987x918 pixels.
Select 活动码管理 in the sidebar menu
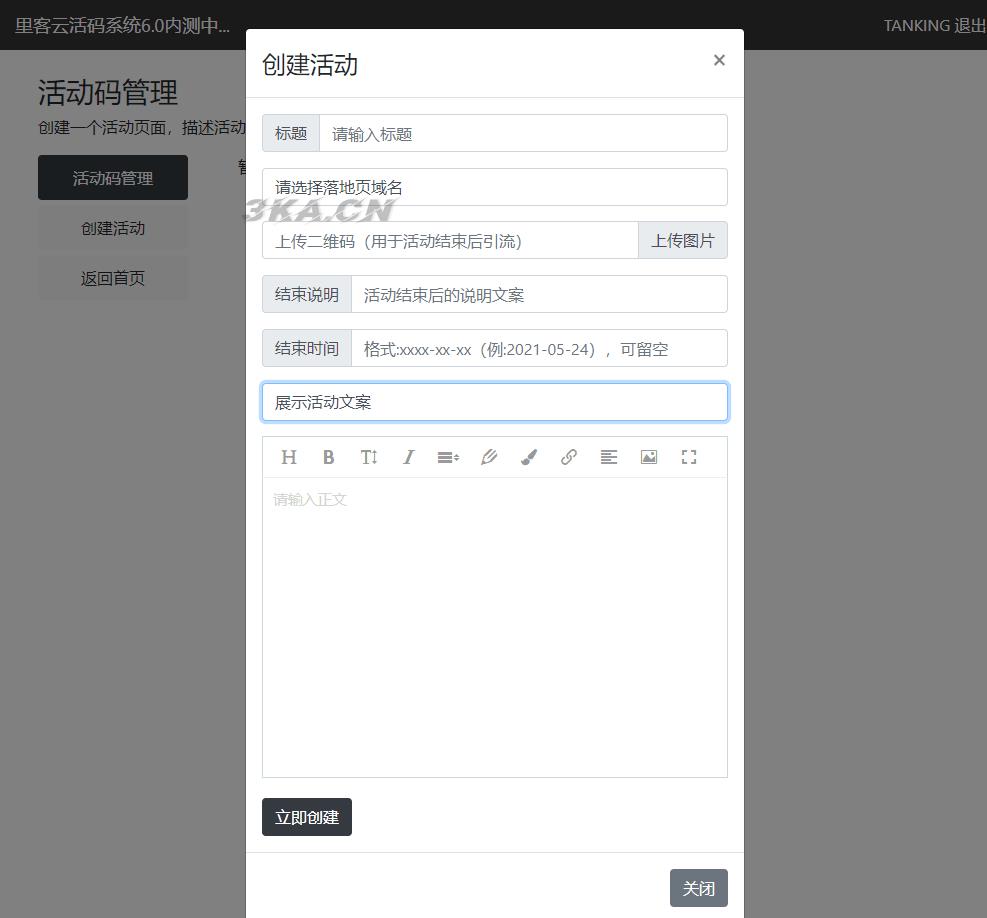pos(113,178)
